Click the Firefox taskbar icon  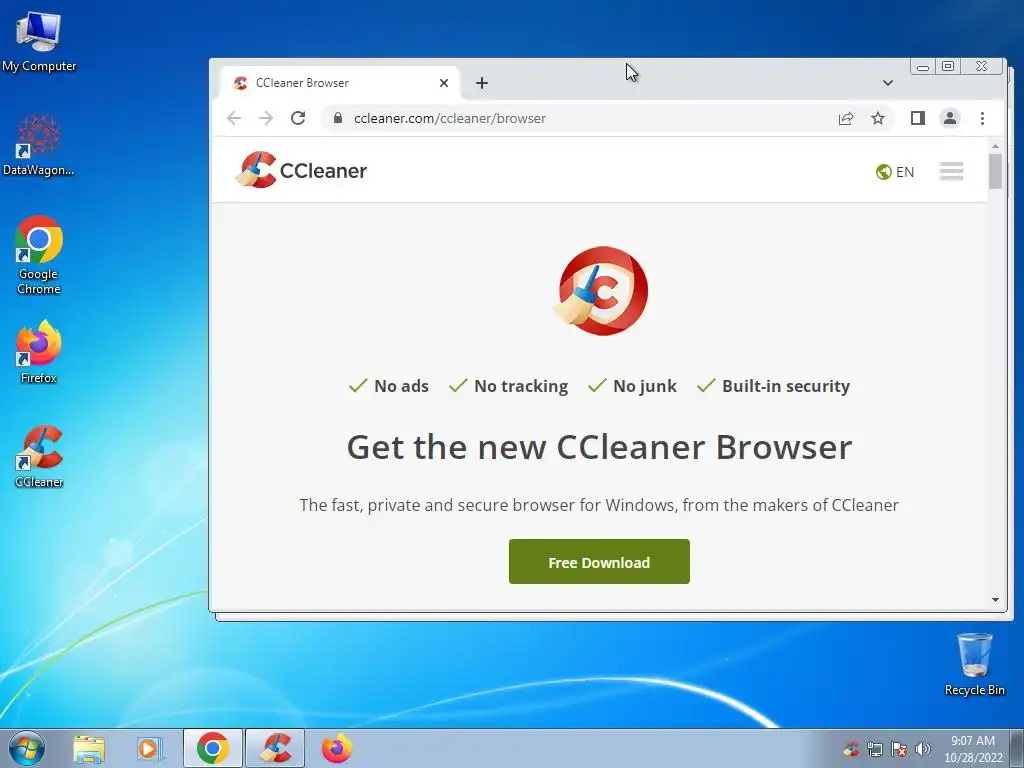pyautogui.click(x=336, y=748)
